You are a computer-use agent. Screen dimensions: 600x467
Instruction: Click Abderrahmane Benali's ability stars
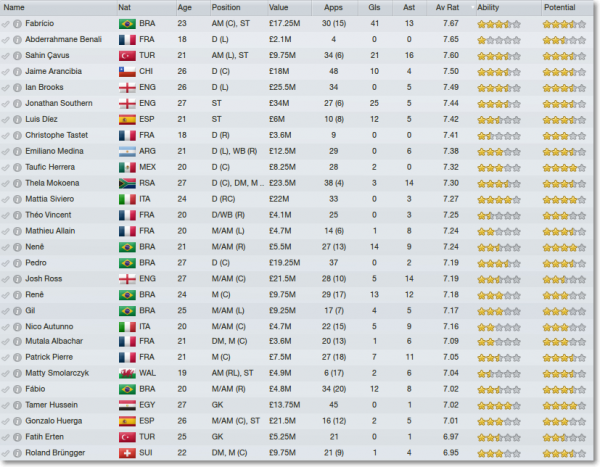[499, 40]
